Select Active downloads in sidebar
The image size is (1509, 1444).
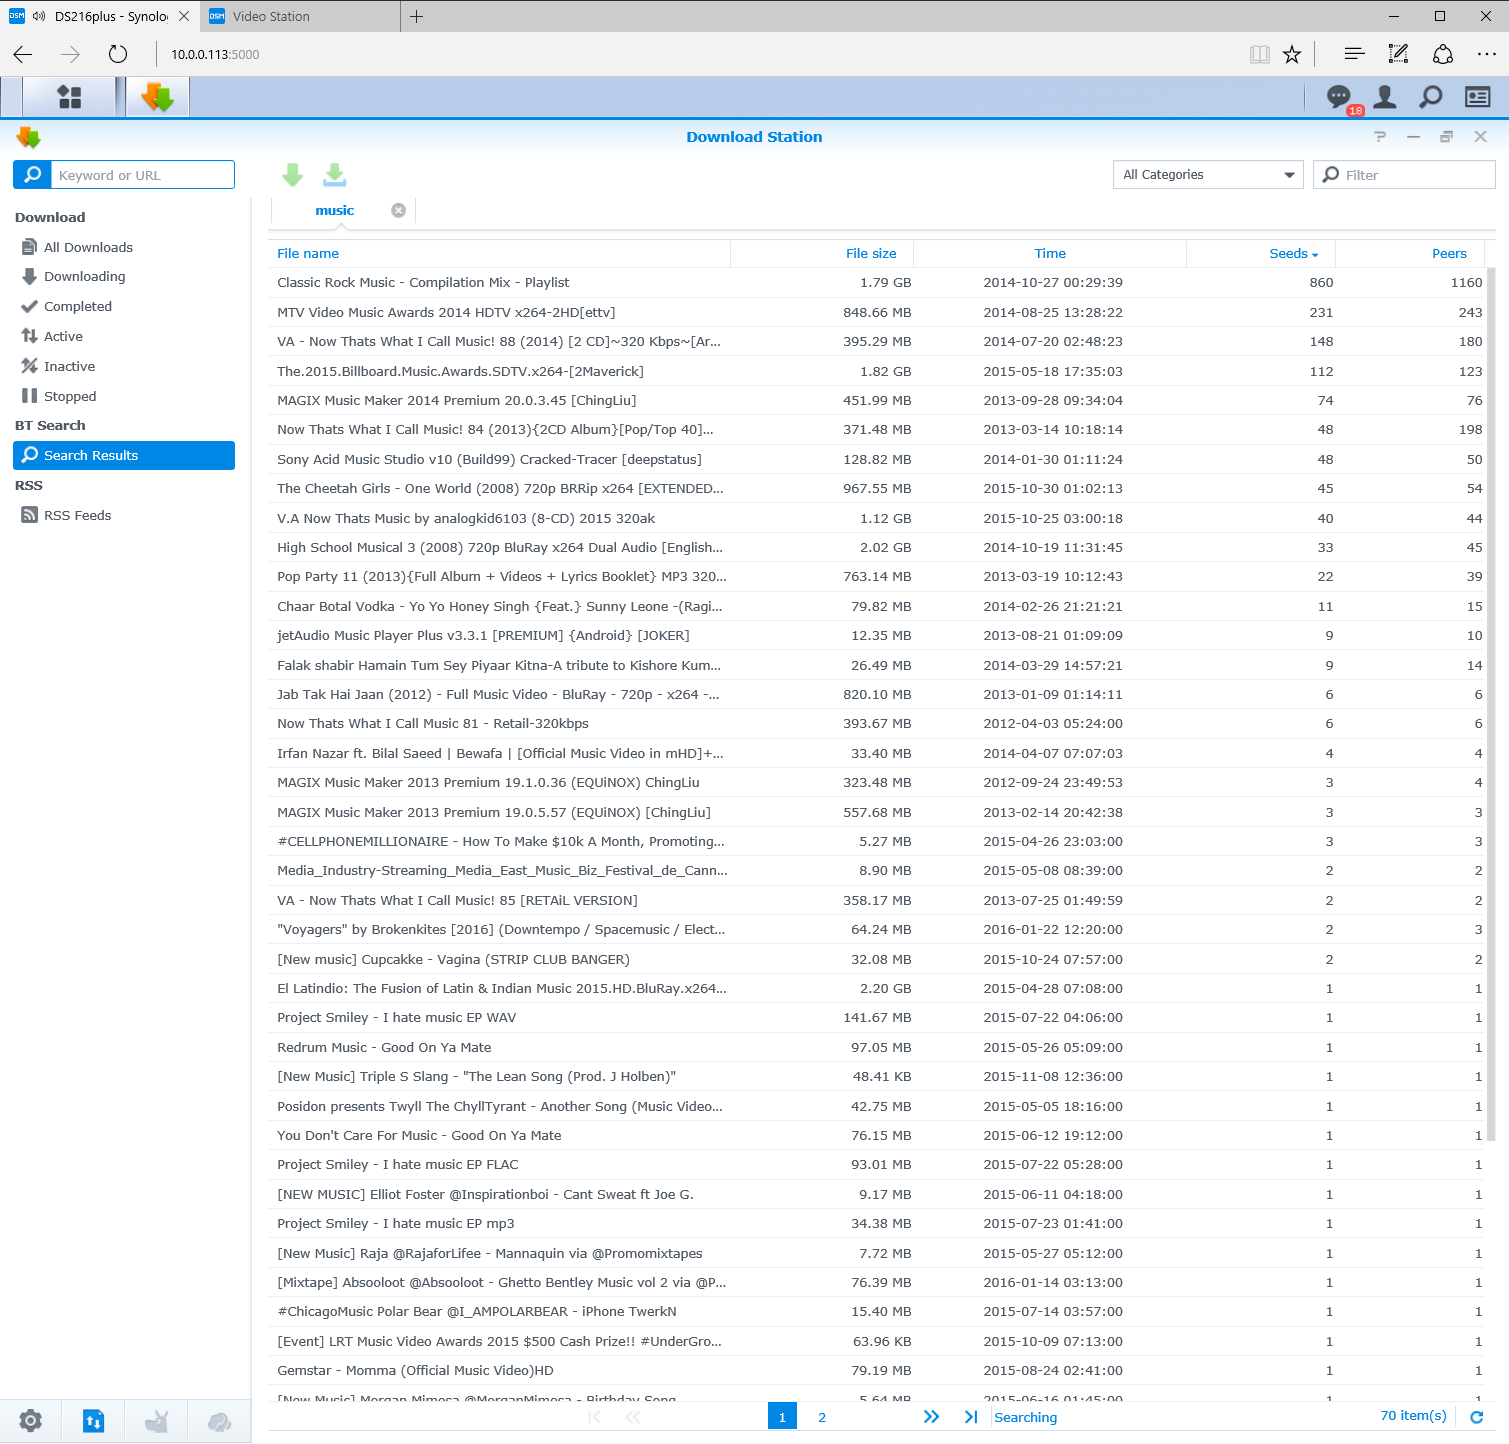124,337
